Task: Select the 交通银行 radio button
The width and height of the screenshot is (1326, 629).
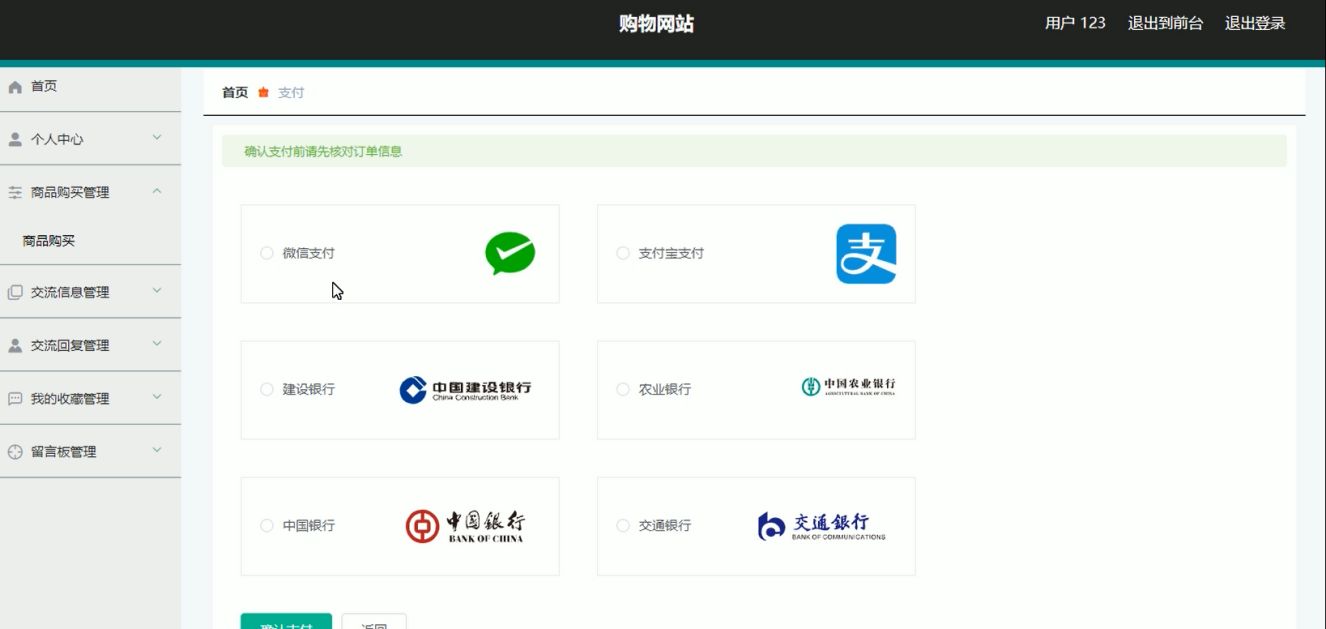Action: click(623, 525)
